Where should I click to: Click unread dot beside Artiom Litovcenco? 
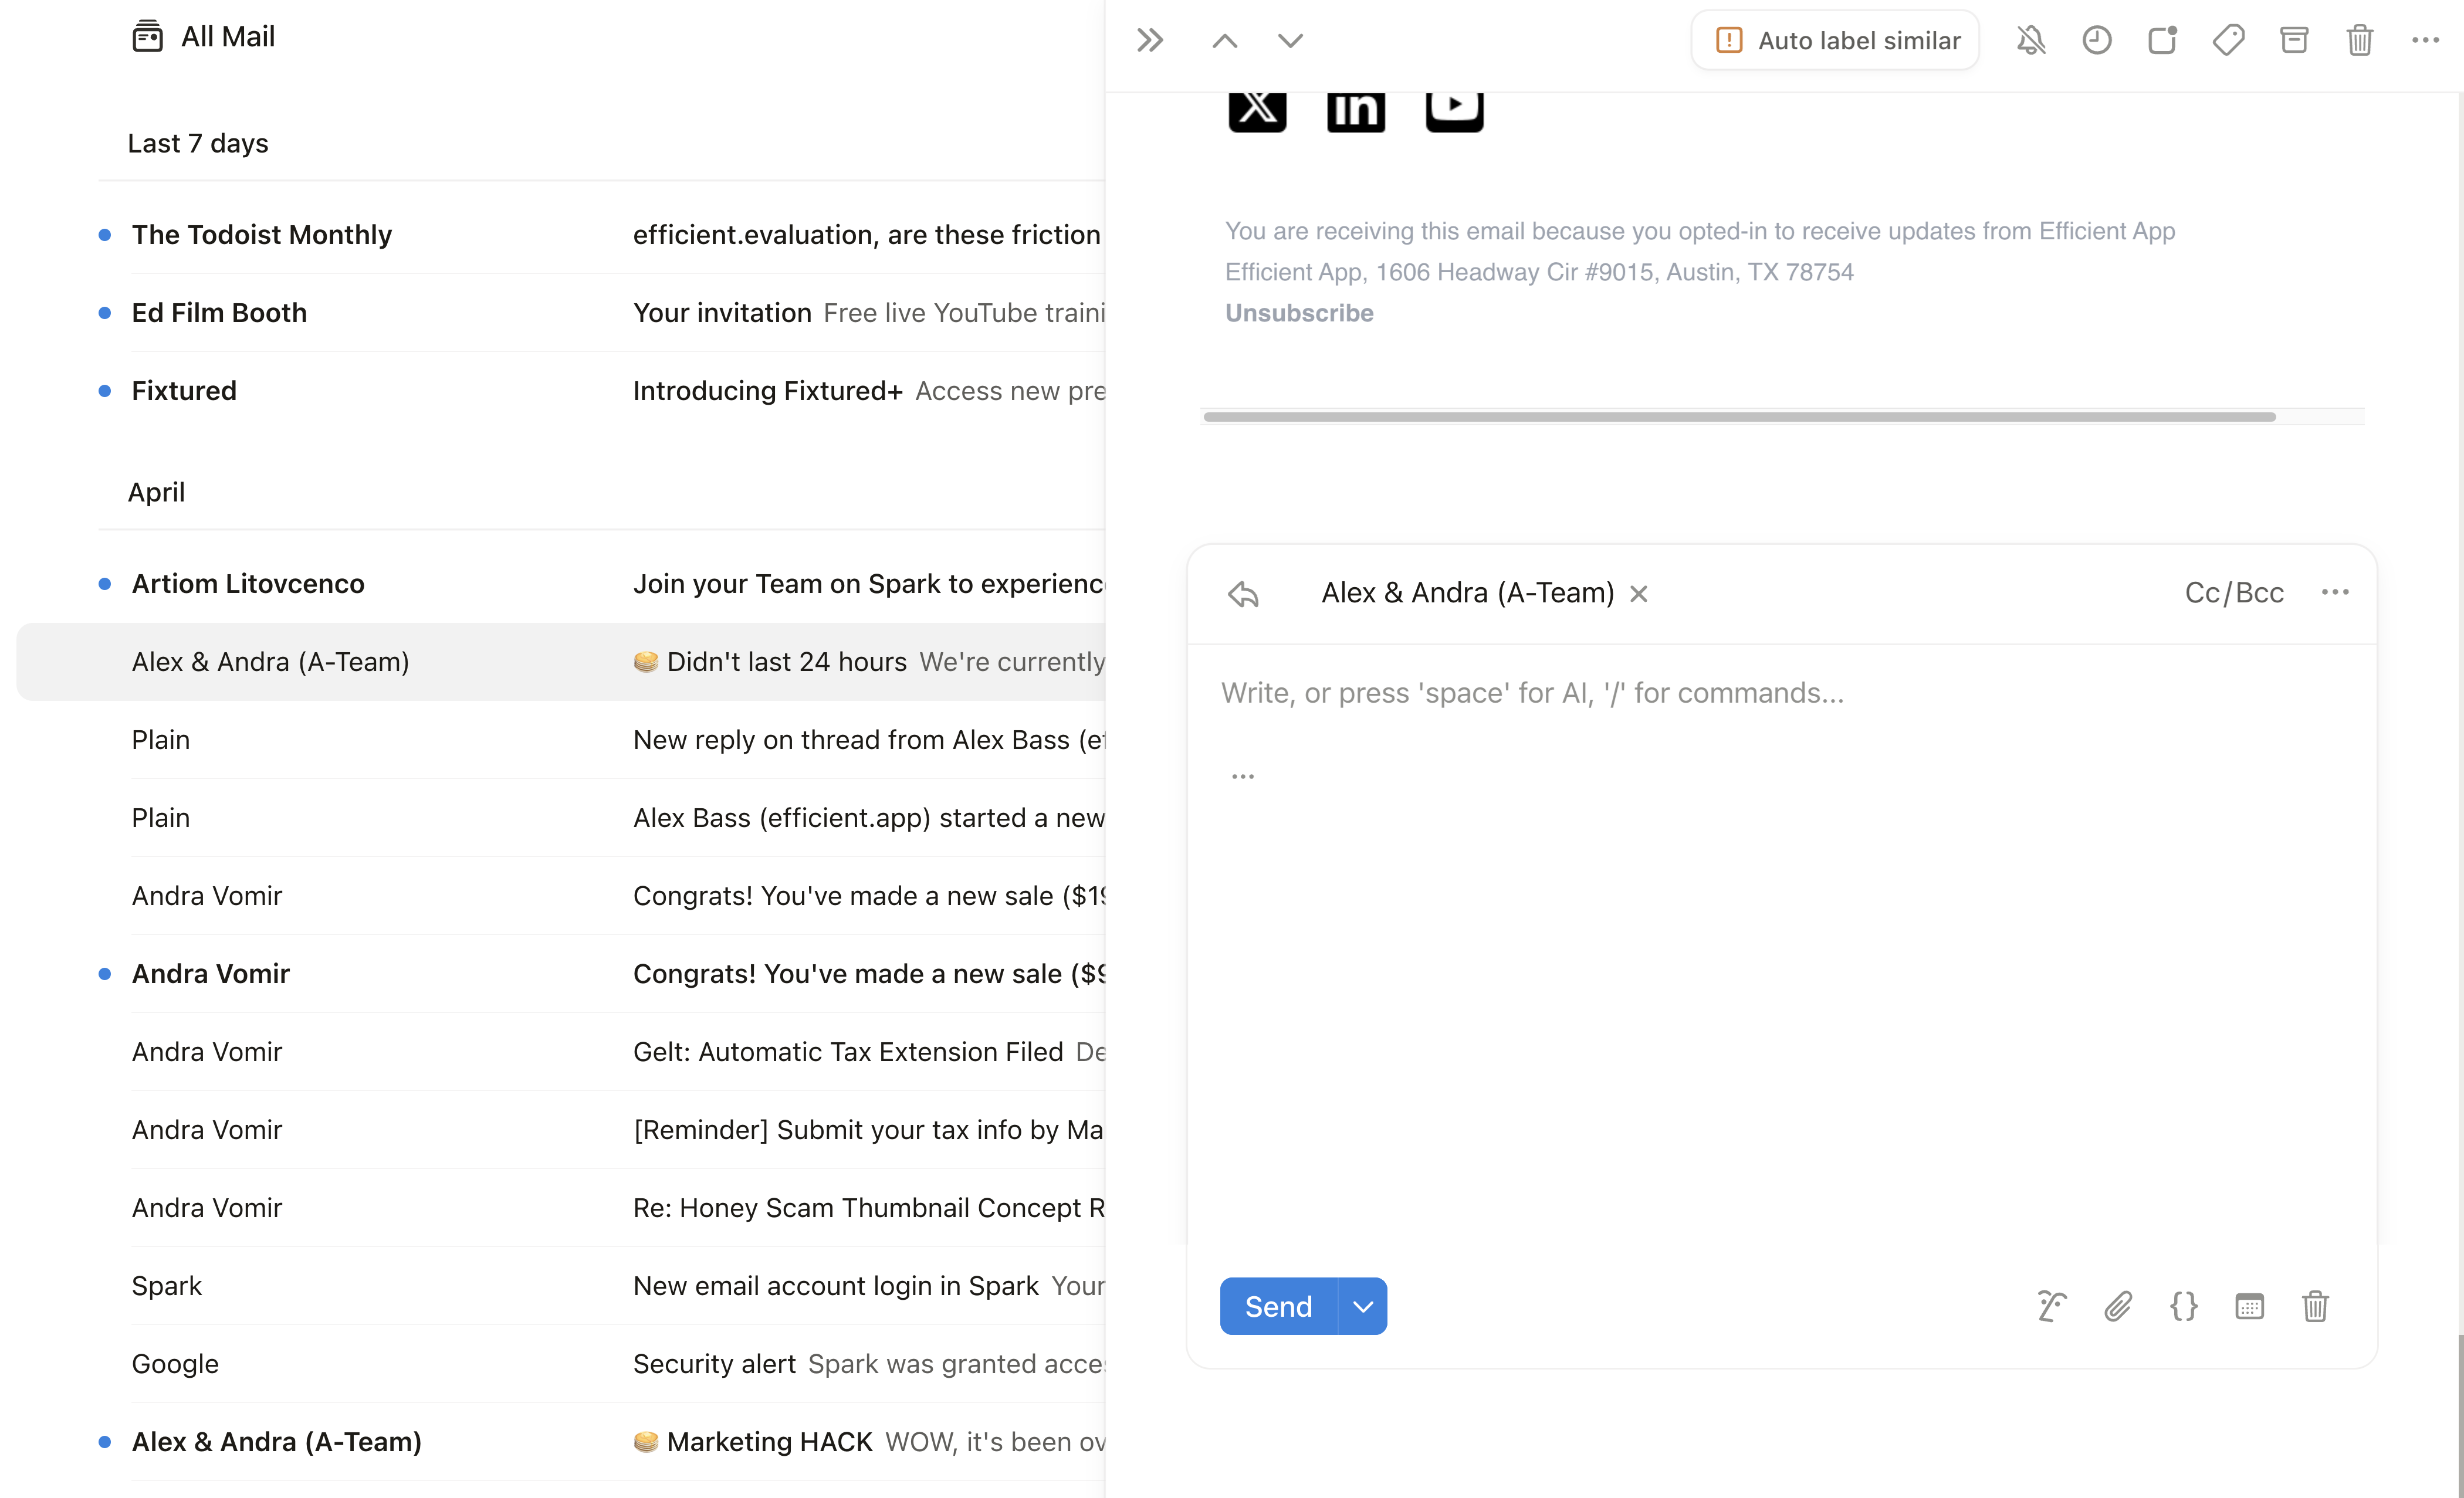(x=104, y=584)
